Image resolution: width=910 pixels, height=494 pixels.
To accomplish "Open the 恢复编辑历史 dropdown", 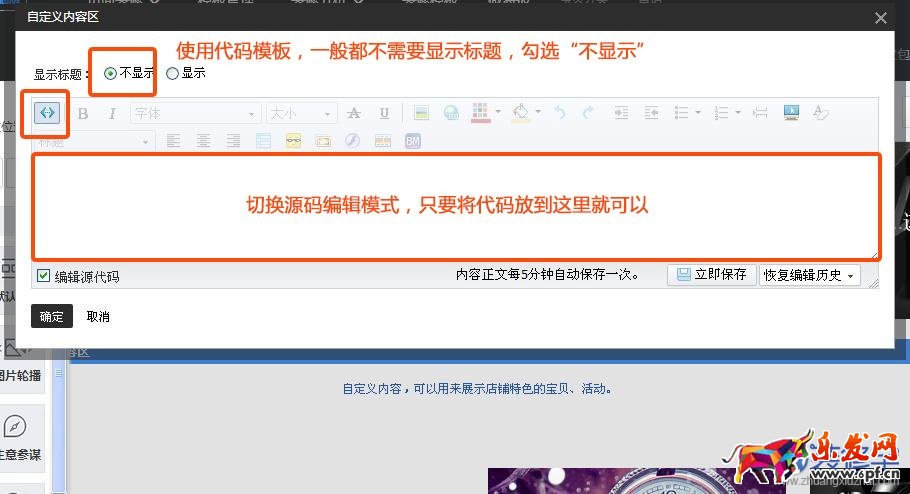I will coord(810,275).
